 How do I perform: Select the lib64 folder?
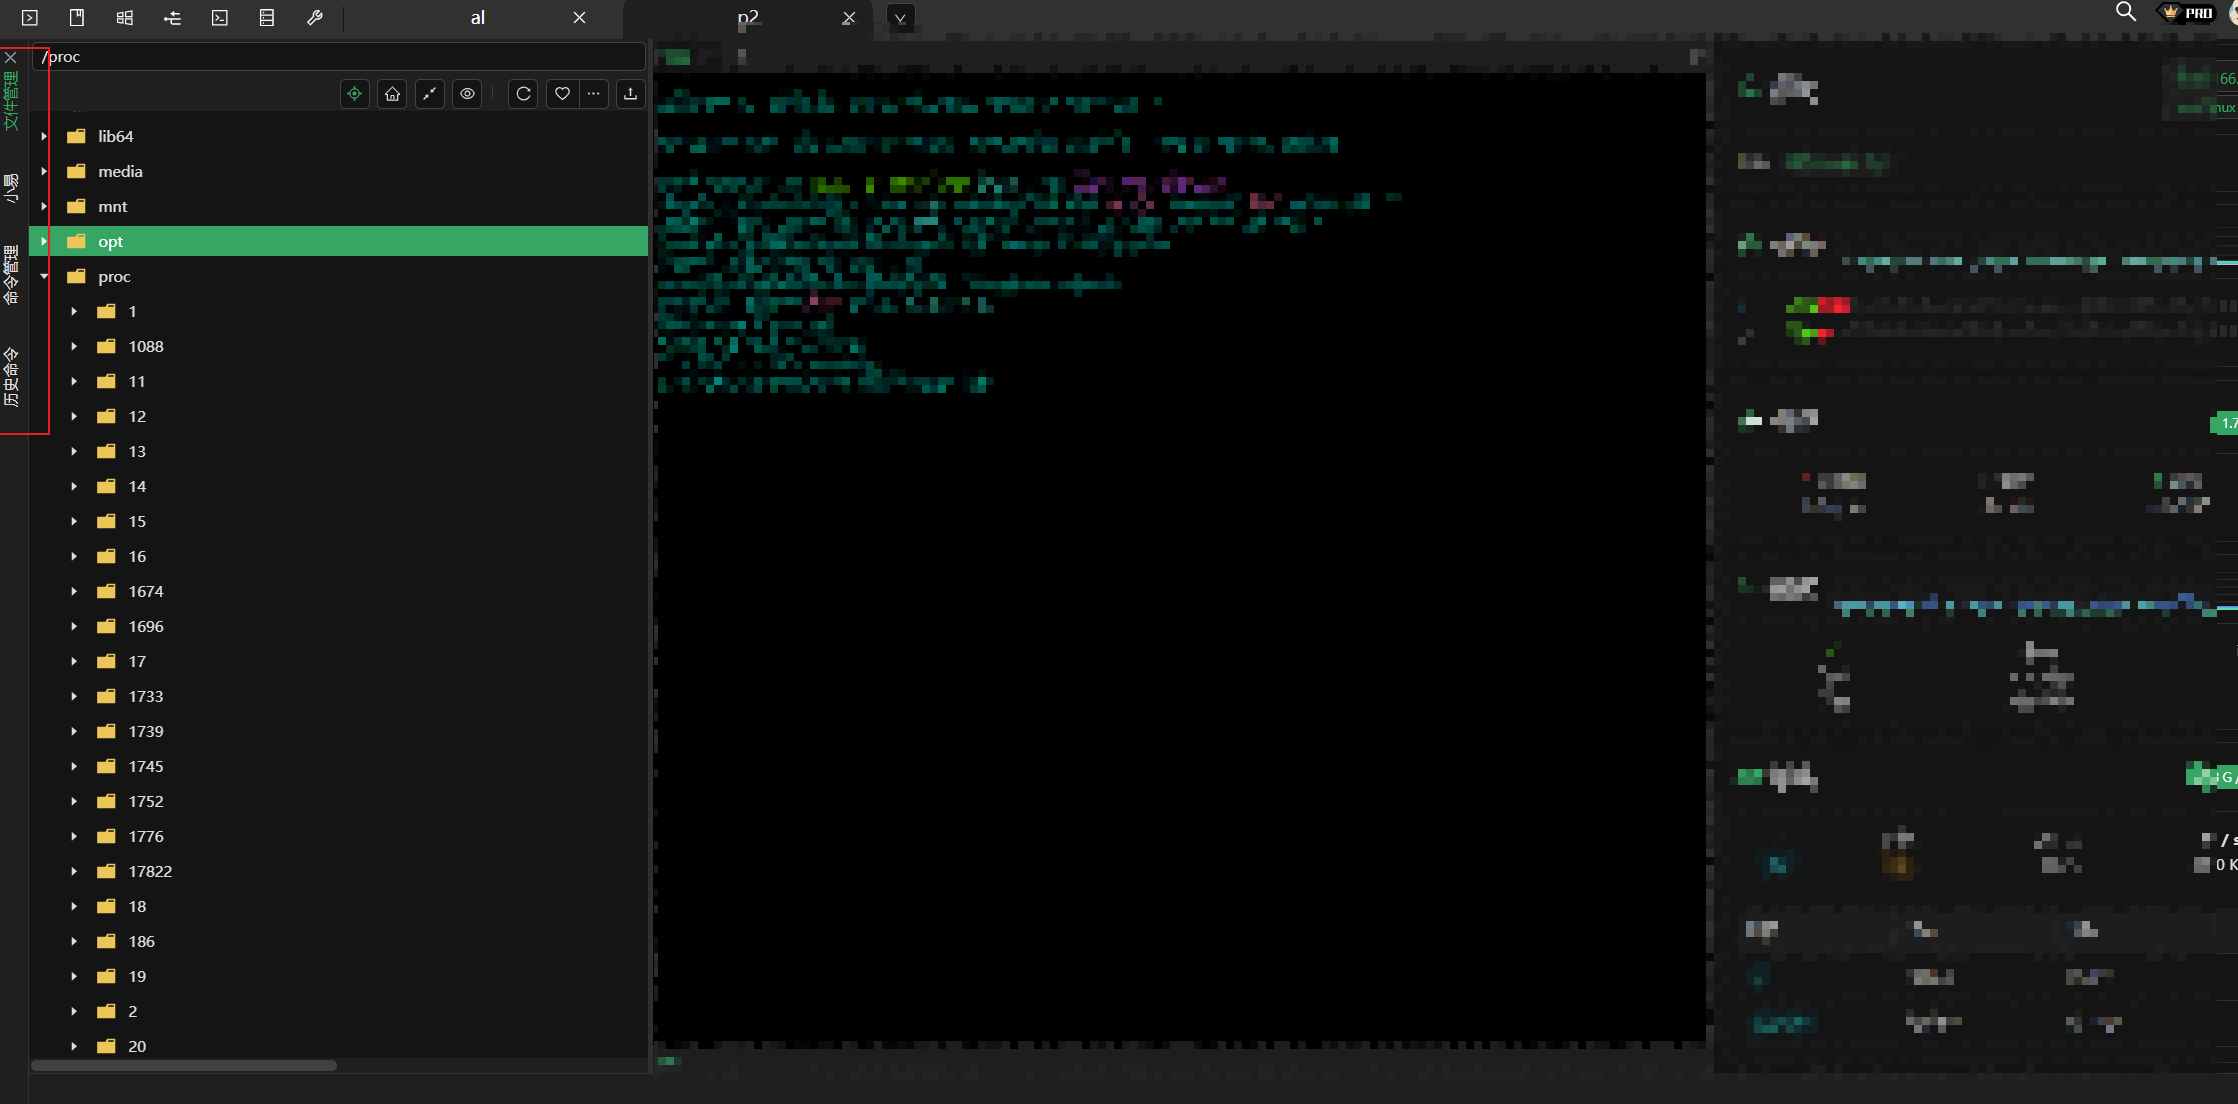click(115, 136)
